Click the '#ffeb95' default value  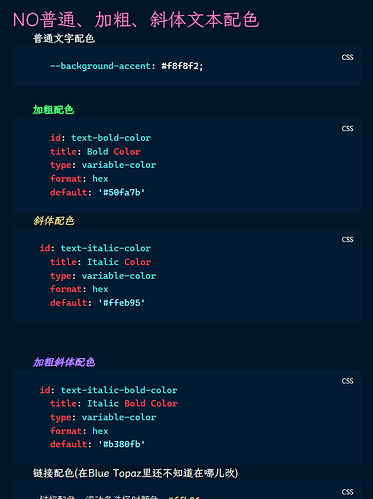click(122, 303)
